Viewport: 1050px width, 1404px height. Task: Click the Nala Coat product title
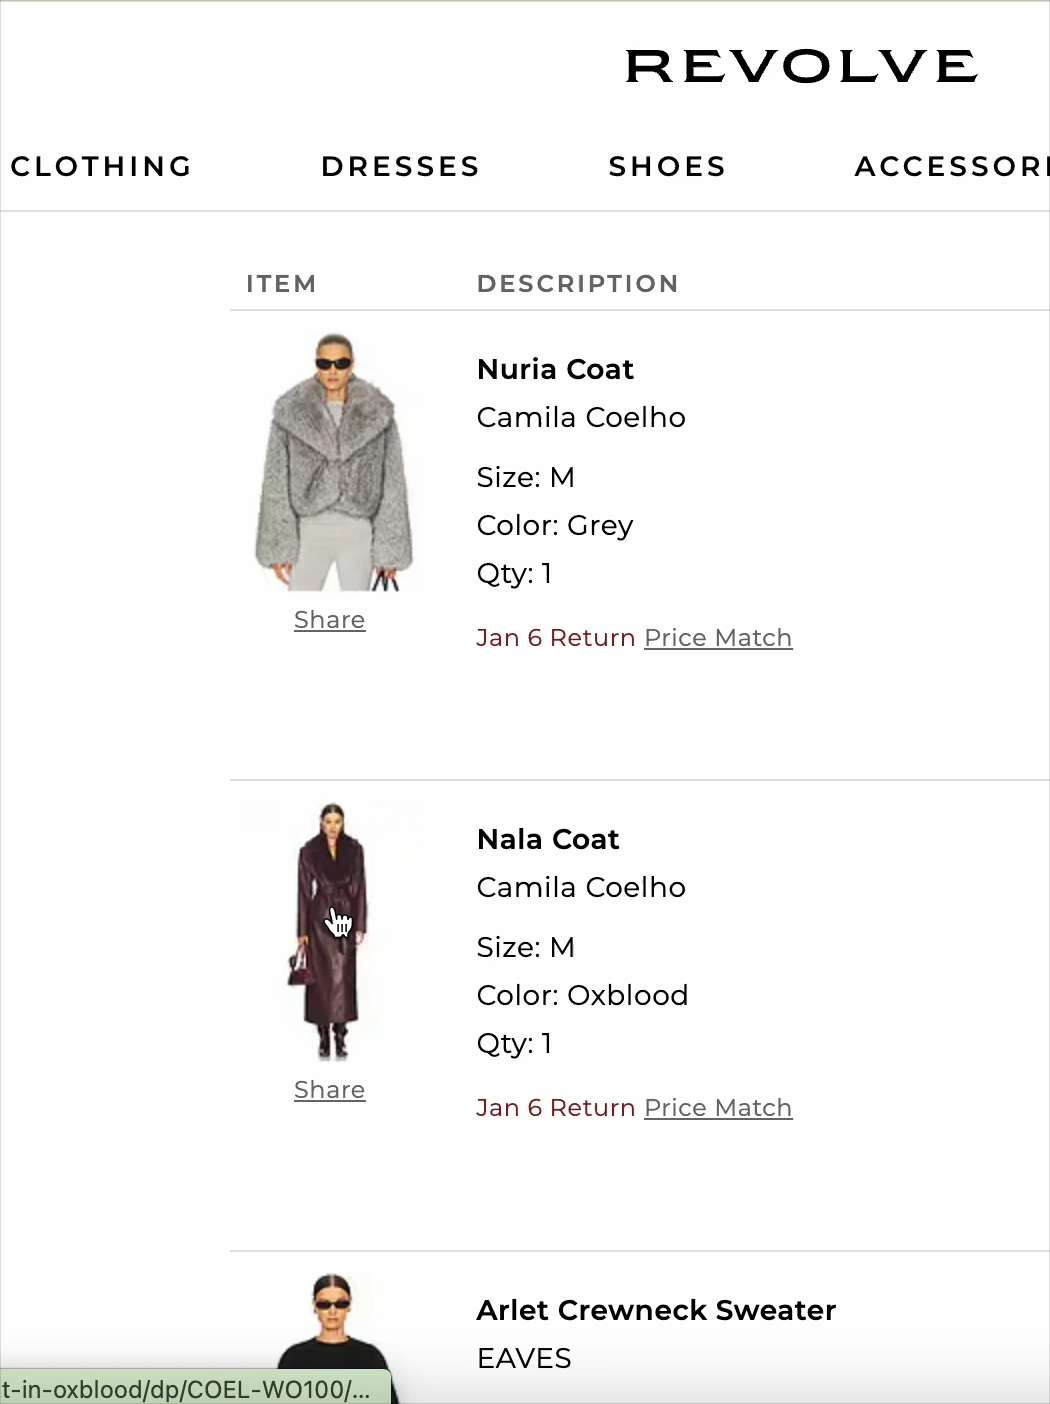pos(548,839)
